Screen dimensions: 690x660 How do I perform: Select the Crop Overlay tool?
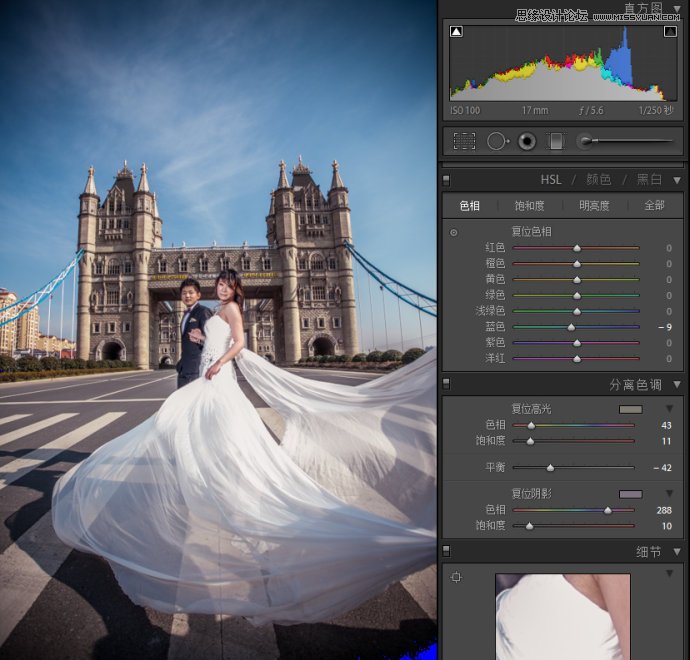point(464,142)
